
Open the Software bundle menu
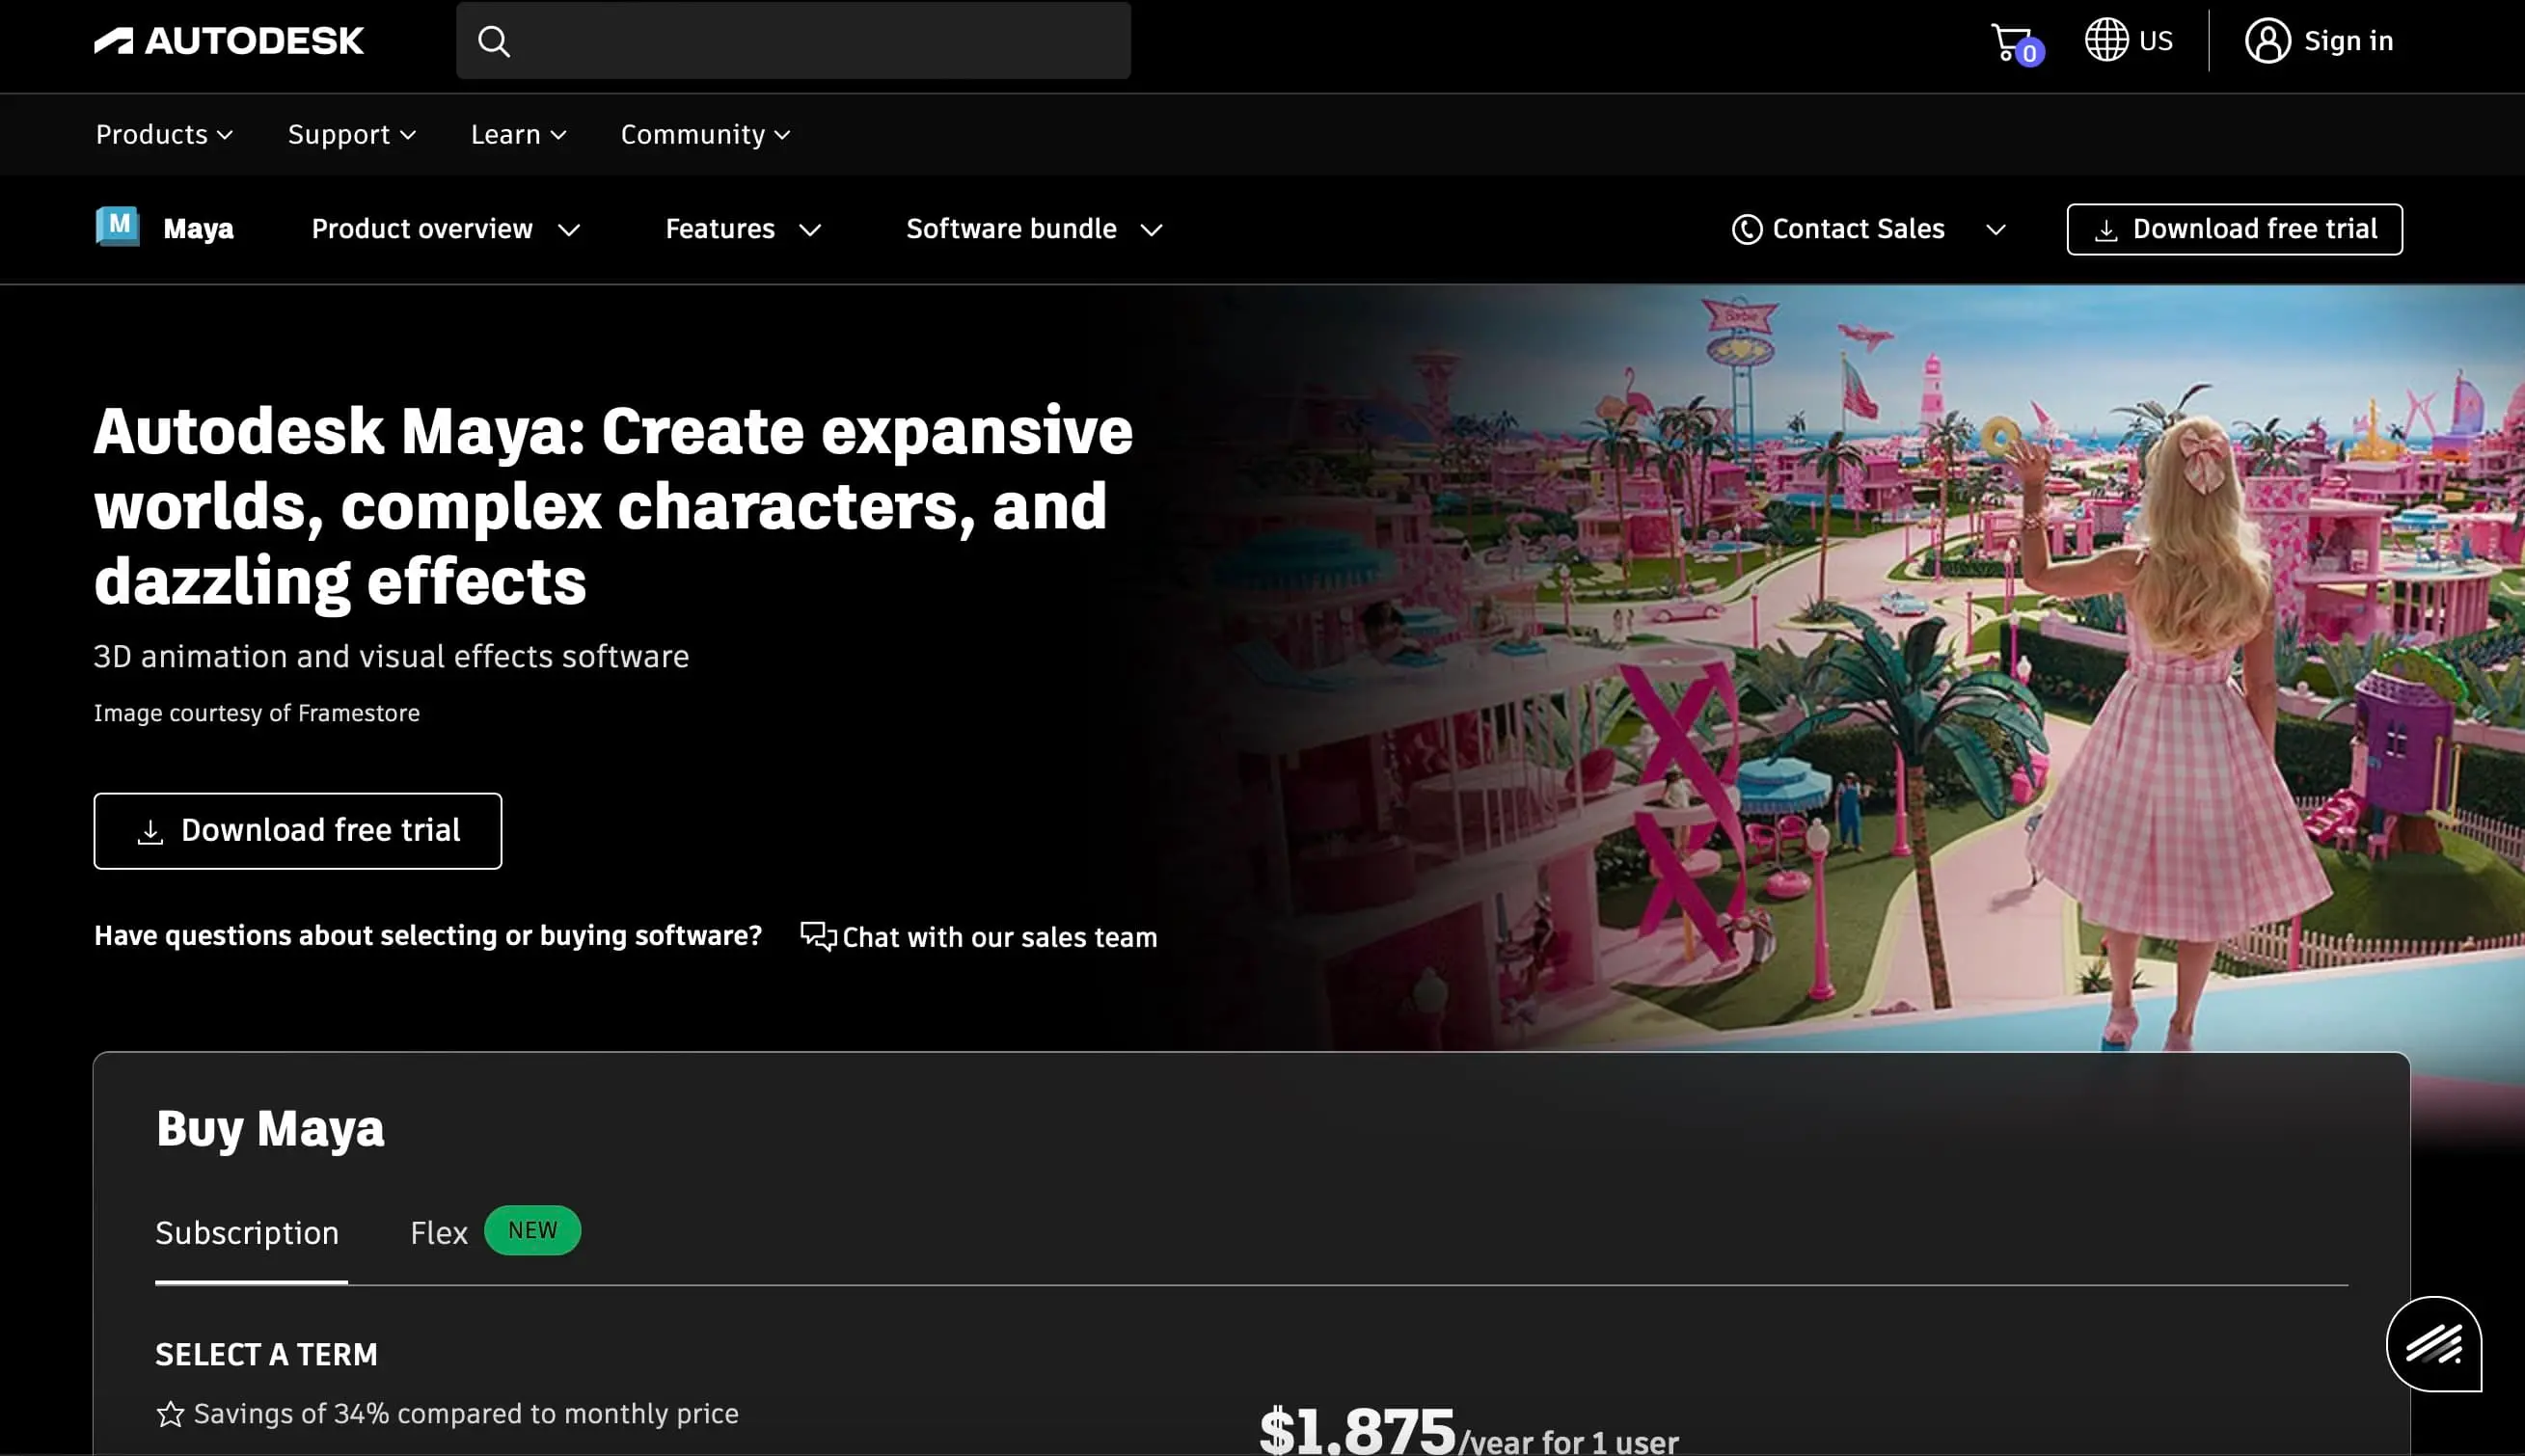[x=1034, y=229]
